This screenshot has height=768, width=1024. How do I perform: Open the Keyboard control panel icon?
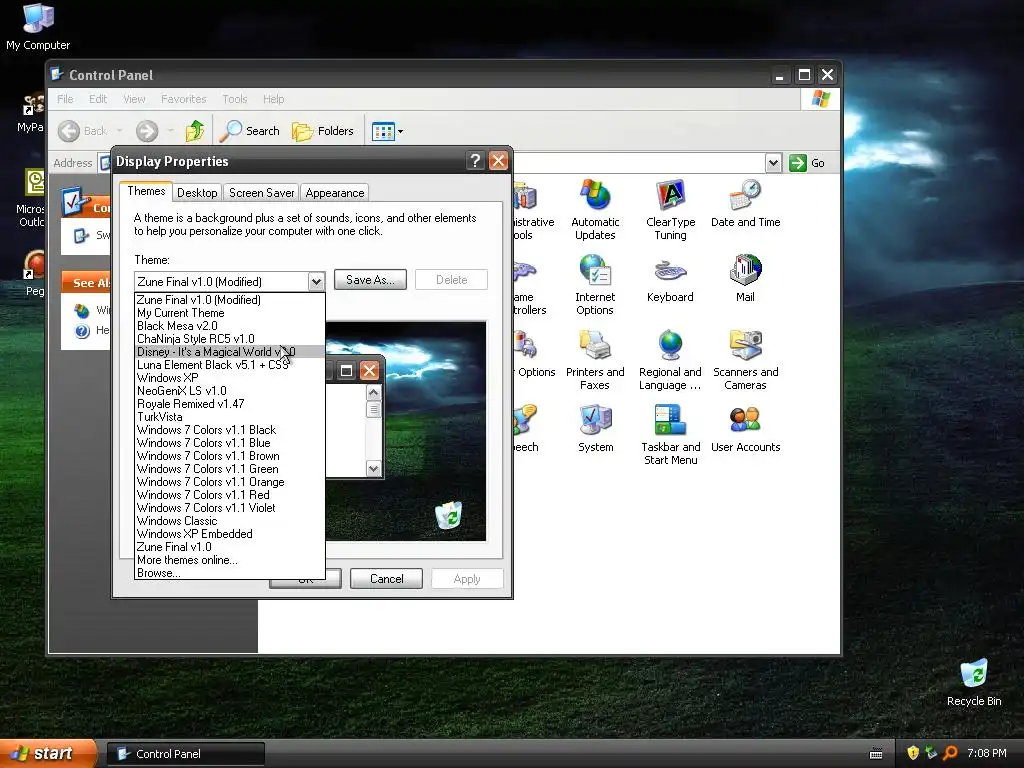tap(670, 279)
